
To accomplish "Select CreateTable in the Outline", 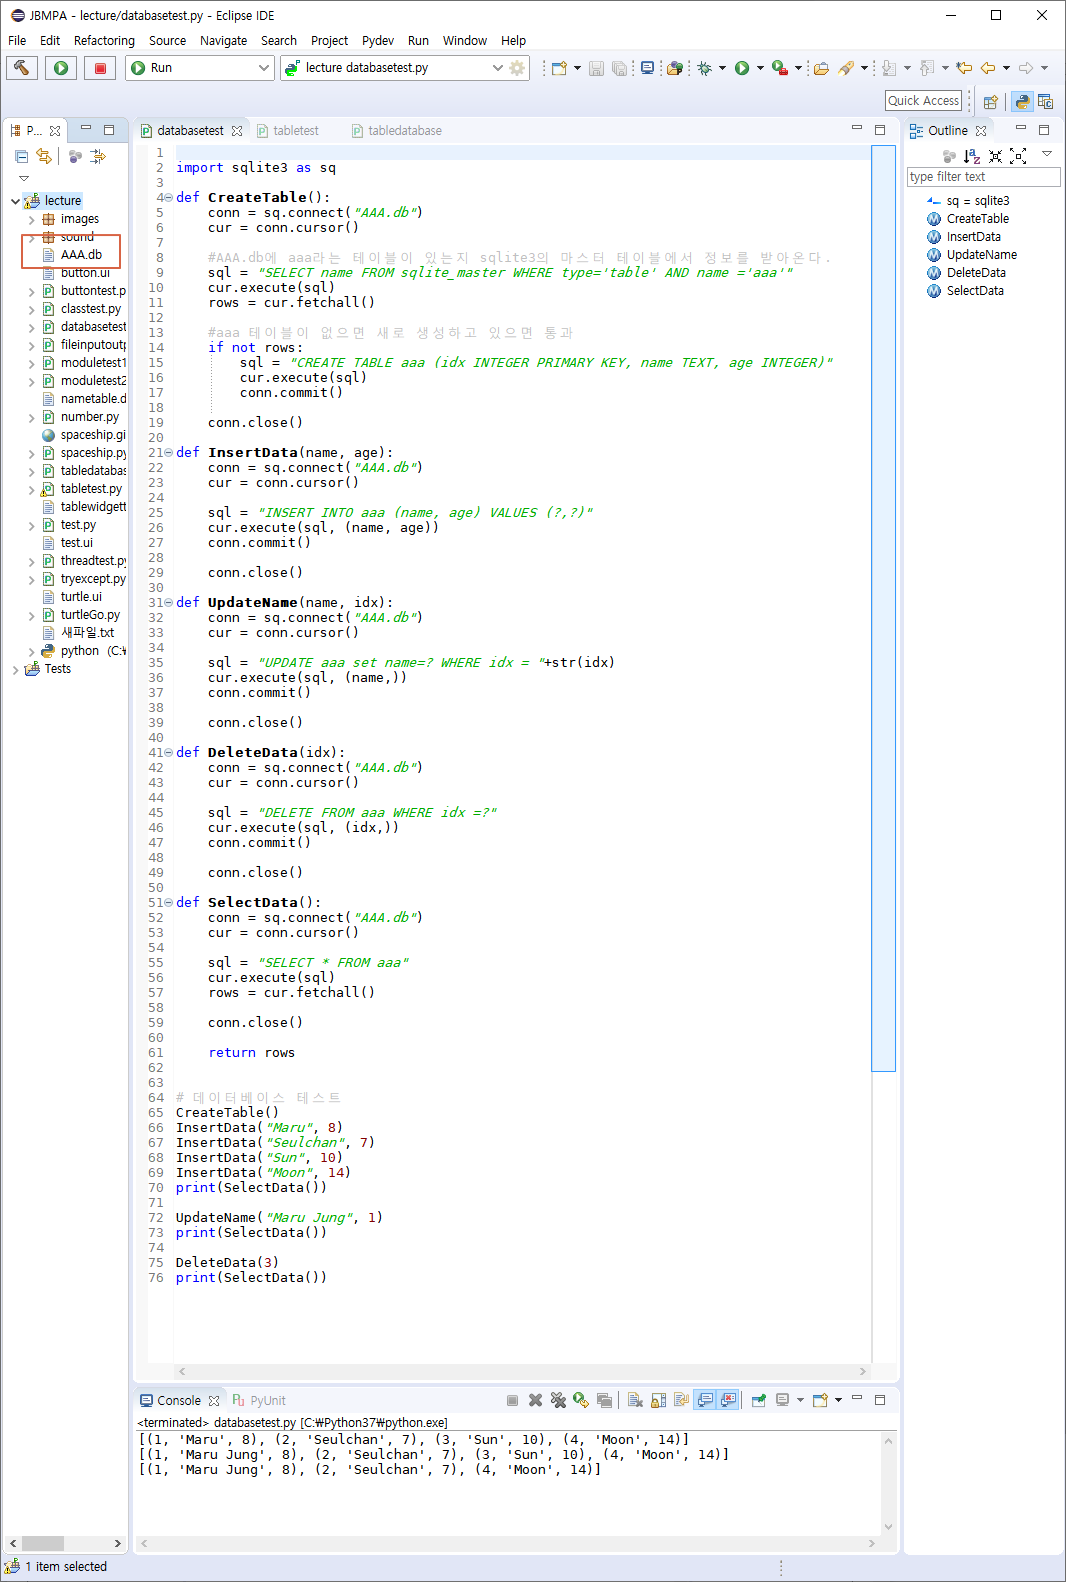I will (977, 219).
